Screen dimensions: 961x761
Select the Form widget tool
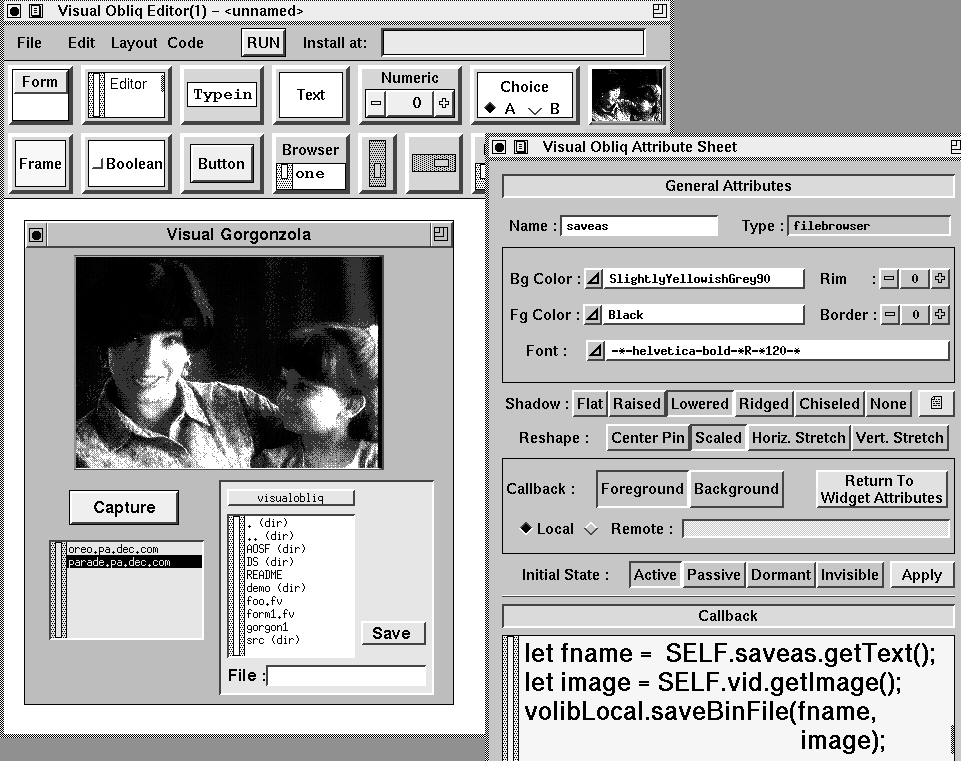point(40,96)
